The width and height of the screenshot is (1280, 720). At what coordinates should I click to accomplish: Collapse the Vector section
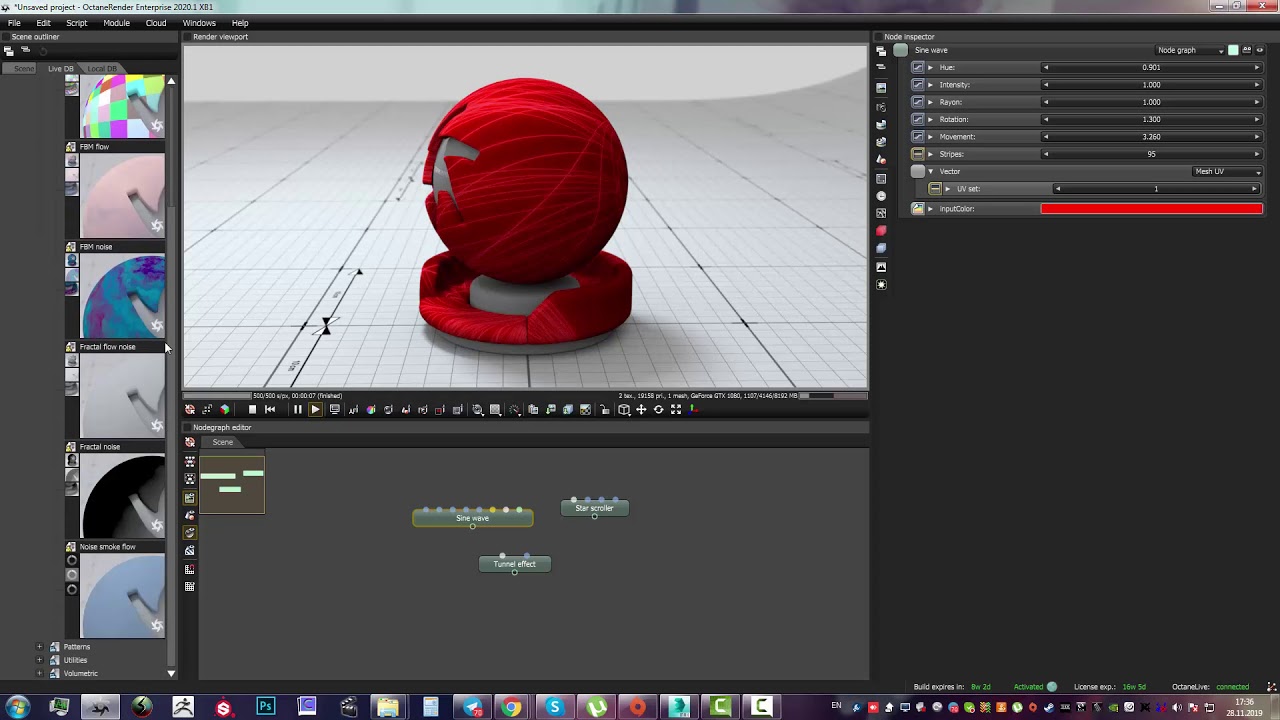[x=931, y=171]
